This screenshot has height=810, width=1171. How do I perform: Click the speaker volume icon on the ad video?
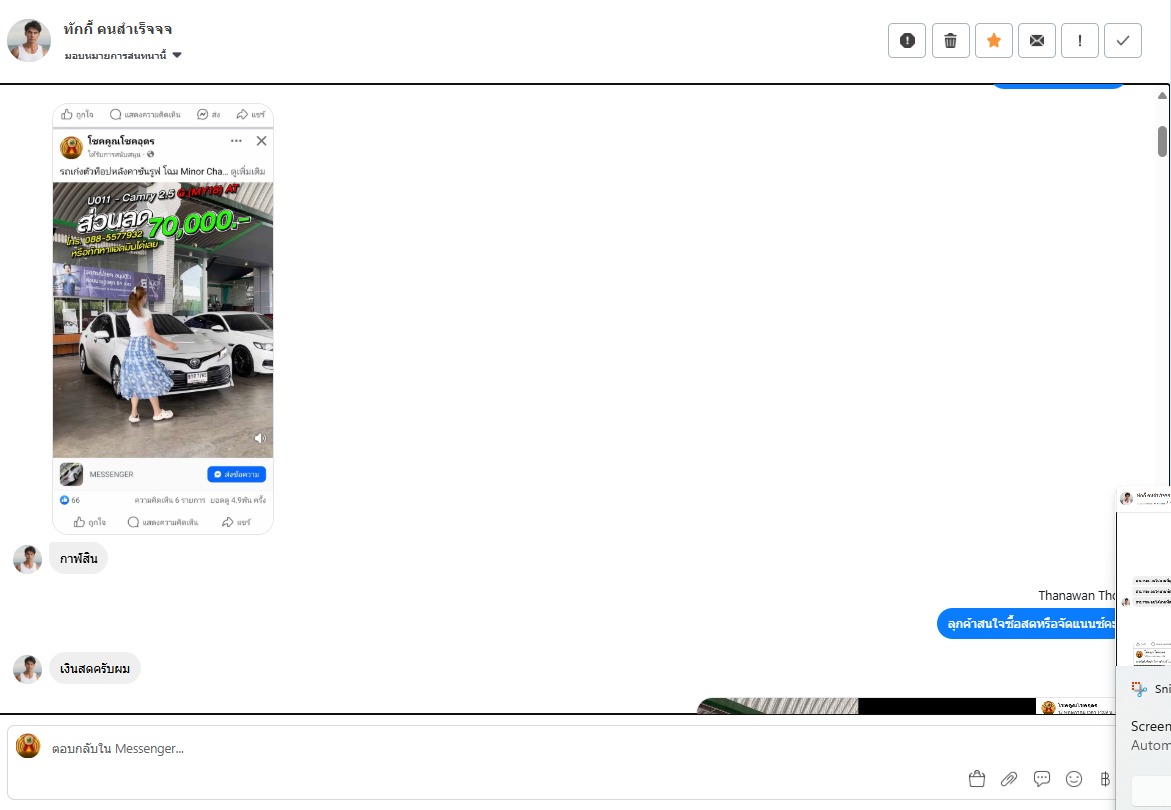[x=260, y=438]
